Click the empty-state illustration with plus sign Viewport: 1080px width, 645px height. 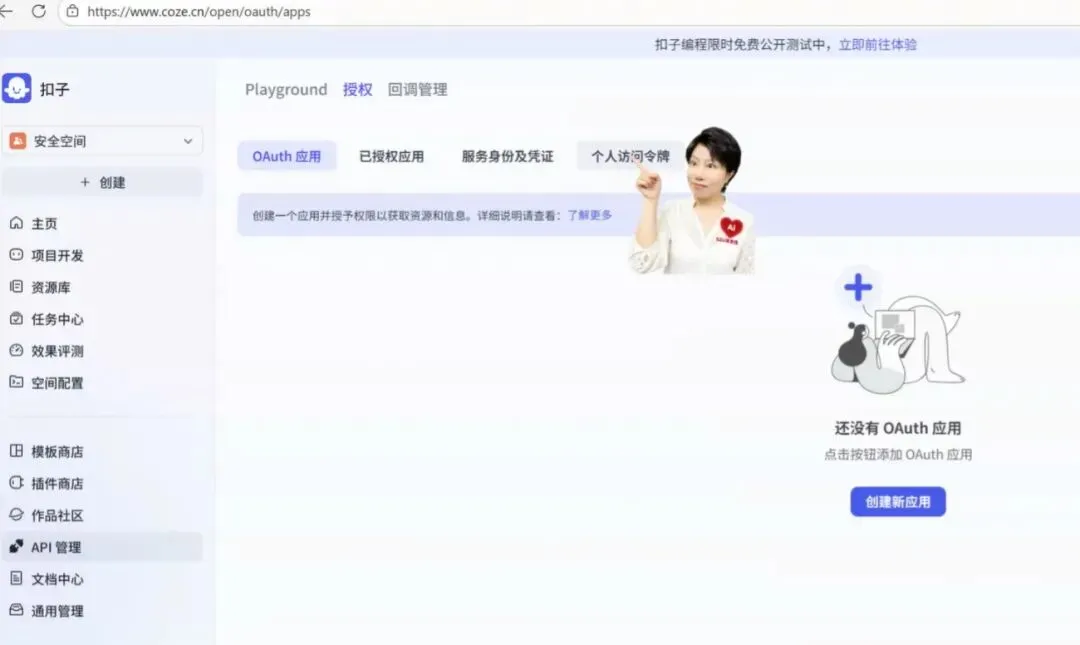[897, 332]
